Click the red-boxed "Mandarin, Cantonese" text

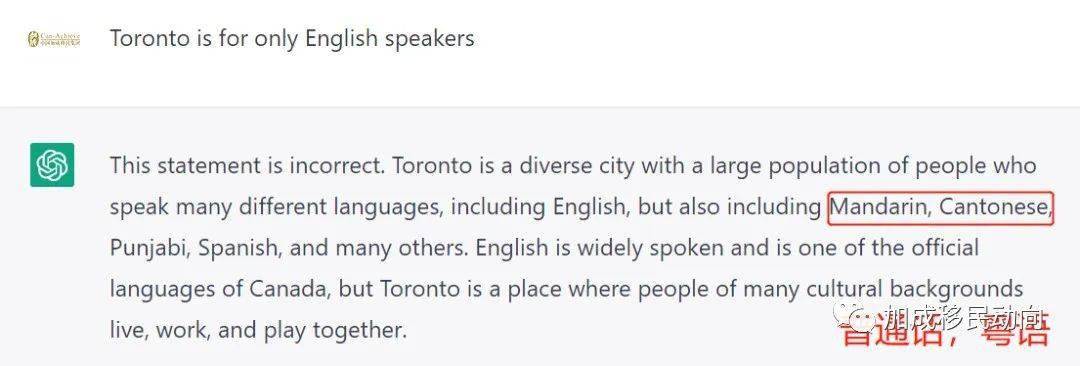(x=941, y=207)
